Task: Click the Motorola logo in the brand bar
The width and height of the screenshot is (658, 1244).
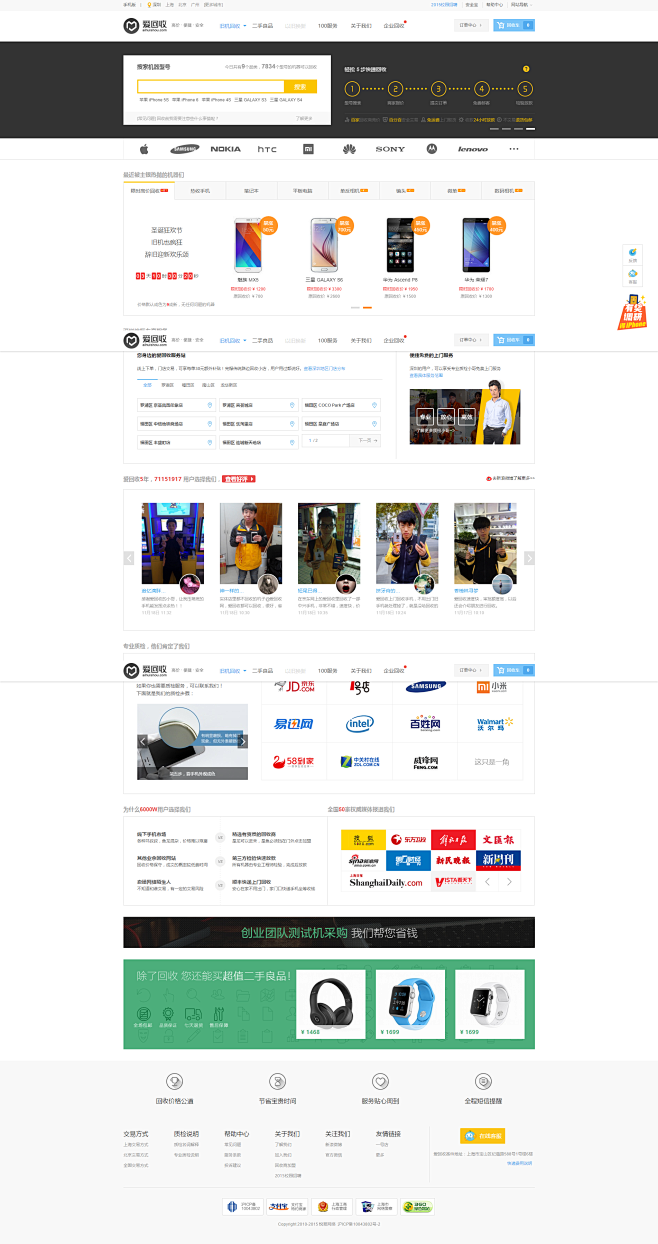Action: (432, 149)
